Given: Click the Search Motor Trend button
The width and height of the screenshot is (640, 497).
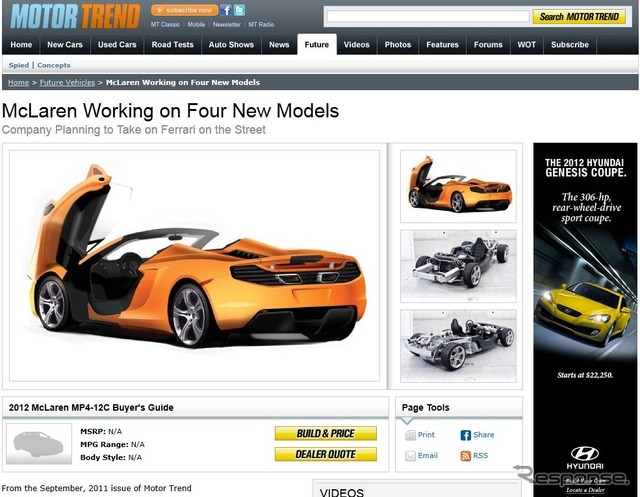Looking at the screenshot, I should point(579,17).
